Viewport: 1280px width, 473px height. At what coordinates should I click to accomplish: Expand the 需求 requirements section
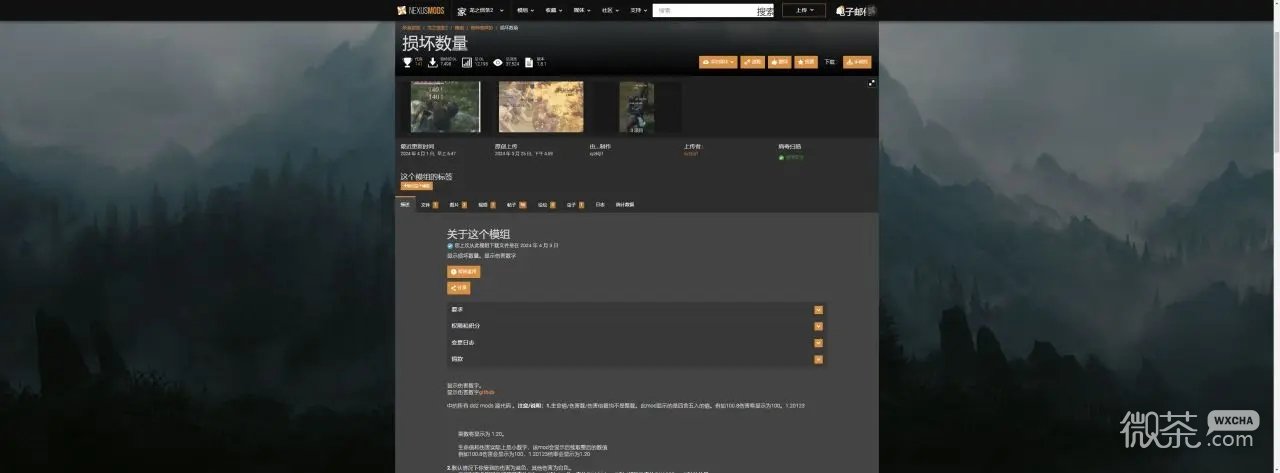818,310
